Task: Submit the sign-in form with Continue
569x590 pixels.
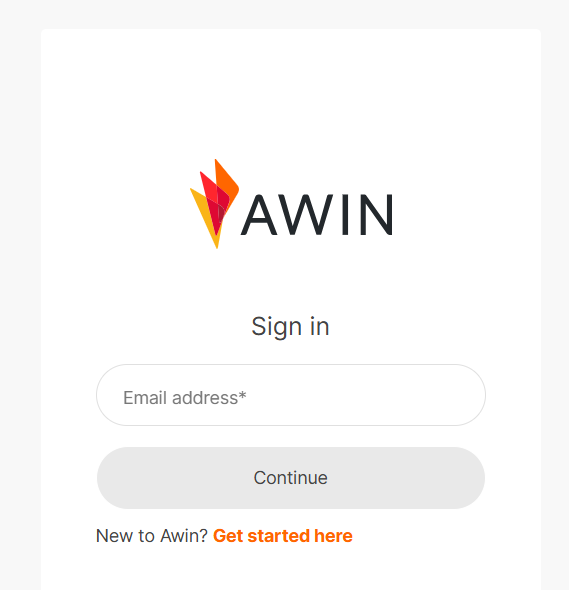Action: coord(291,478)
